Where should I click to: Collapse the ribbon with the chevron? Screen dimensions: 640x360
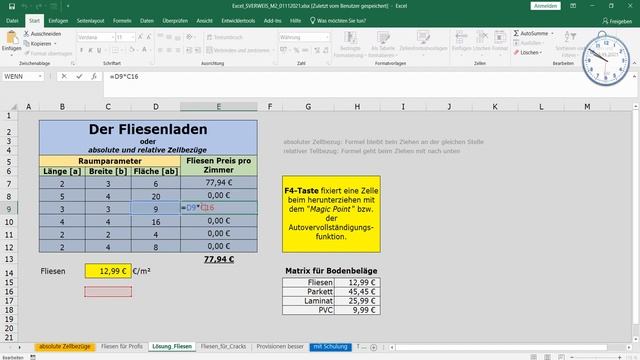(634, 63)
